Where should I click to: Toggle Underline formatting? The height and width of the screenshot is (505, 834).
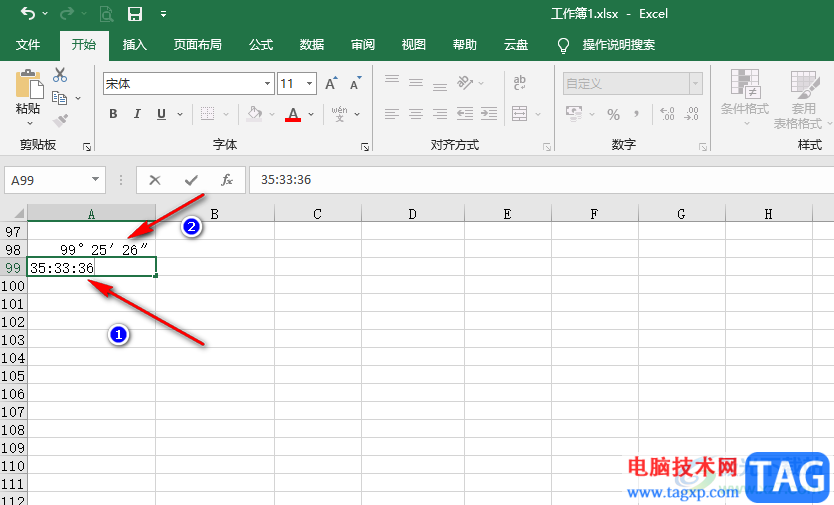click(x=162, y=113)
